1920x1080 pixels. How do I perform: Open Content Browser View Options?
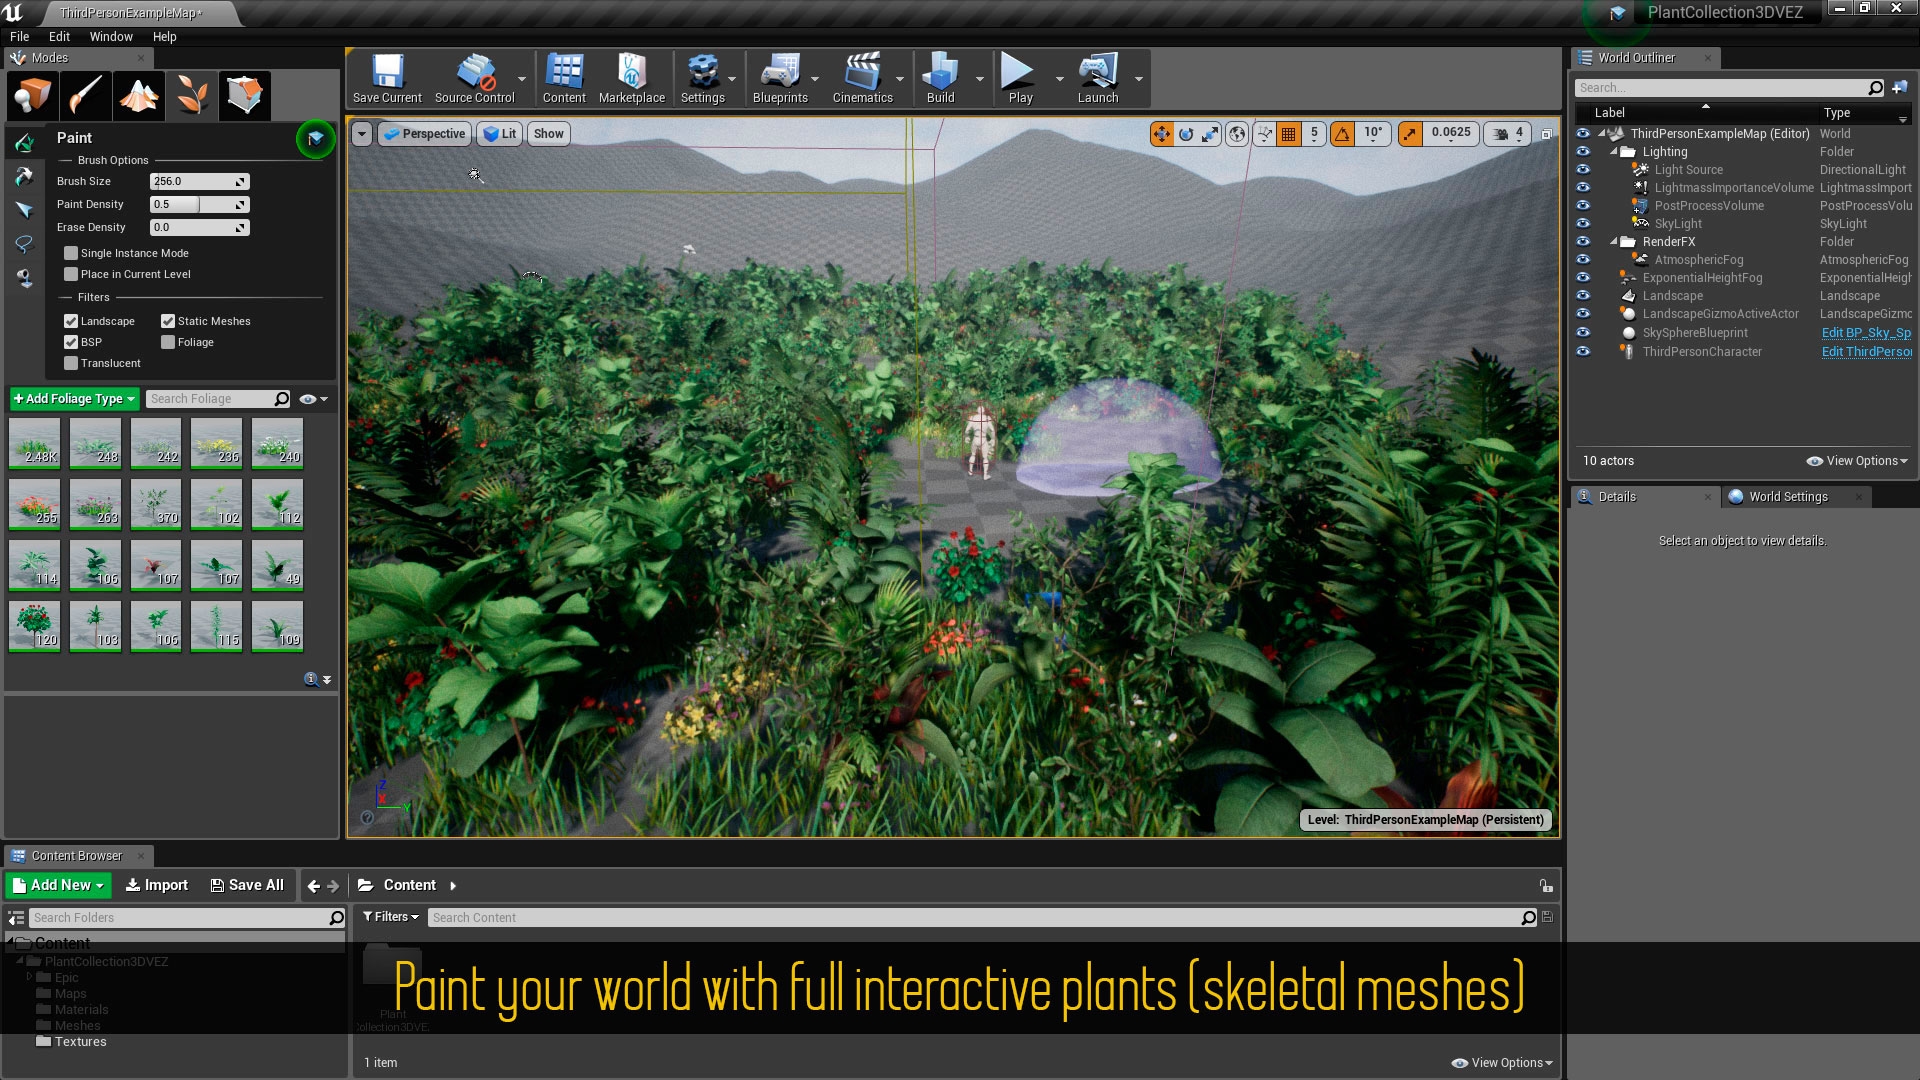tap(1502, 1063)
